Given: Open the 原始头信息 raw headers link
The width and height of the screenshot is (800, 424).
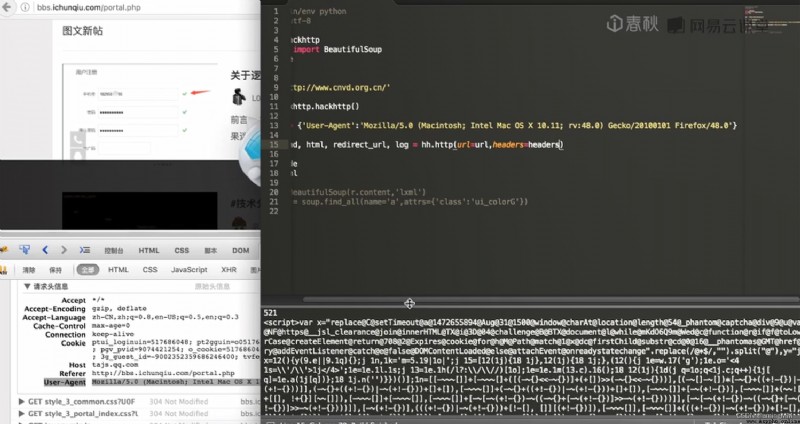Looking at the screenshot, I should coord(212,286).
